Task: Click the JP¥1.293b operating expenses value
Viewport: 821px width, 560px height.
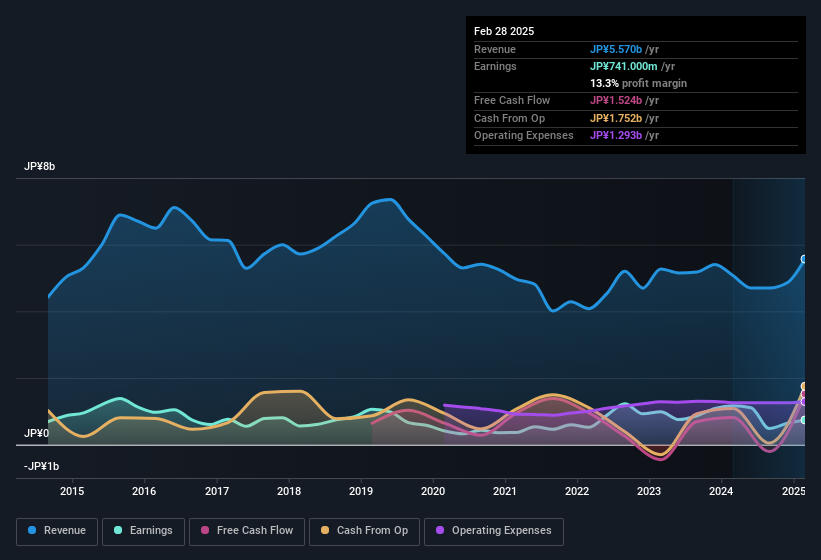Action: [616, 136]
